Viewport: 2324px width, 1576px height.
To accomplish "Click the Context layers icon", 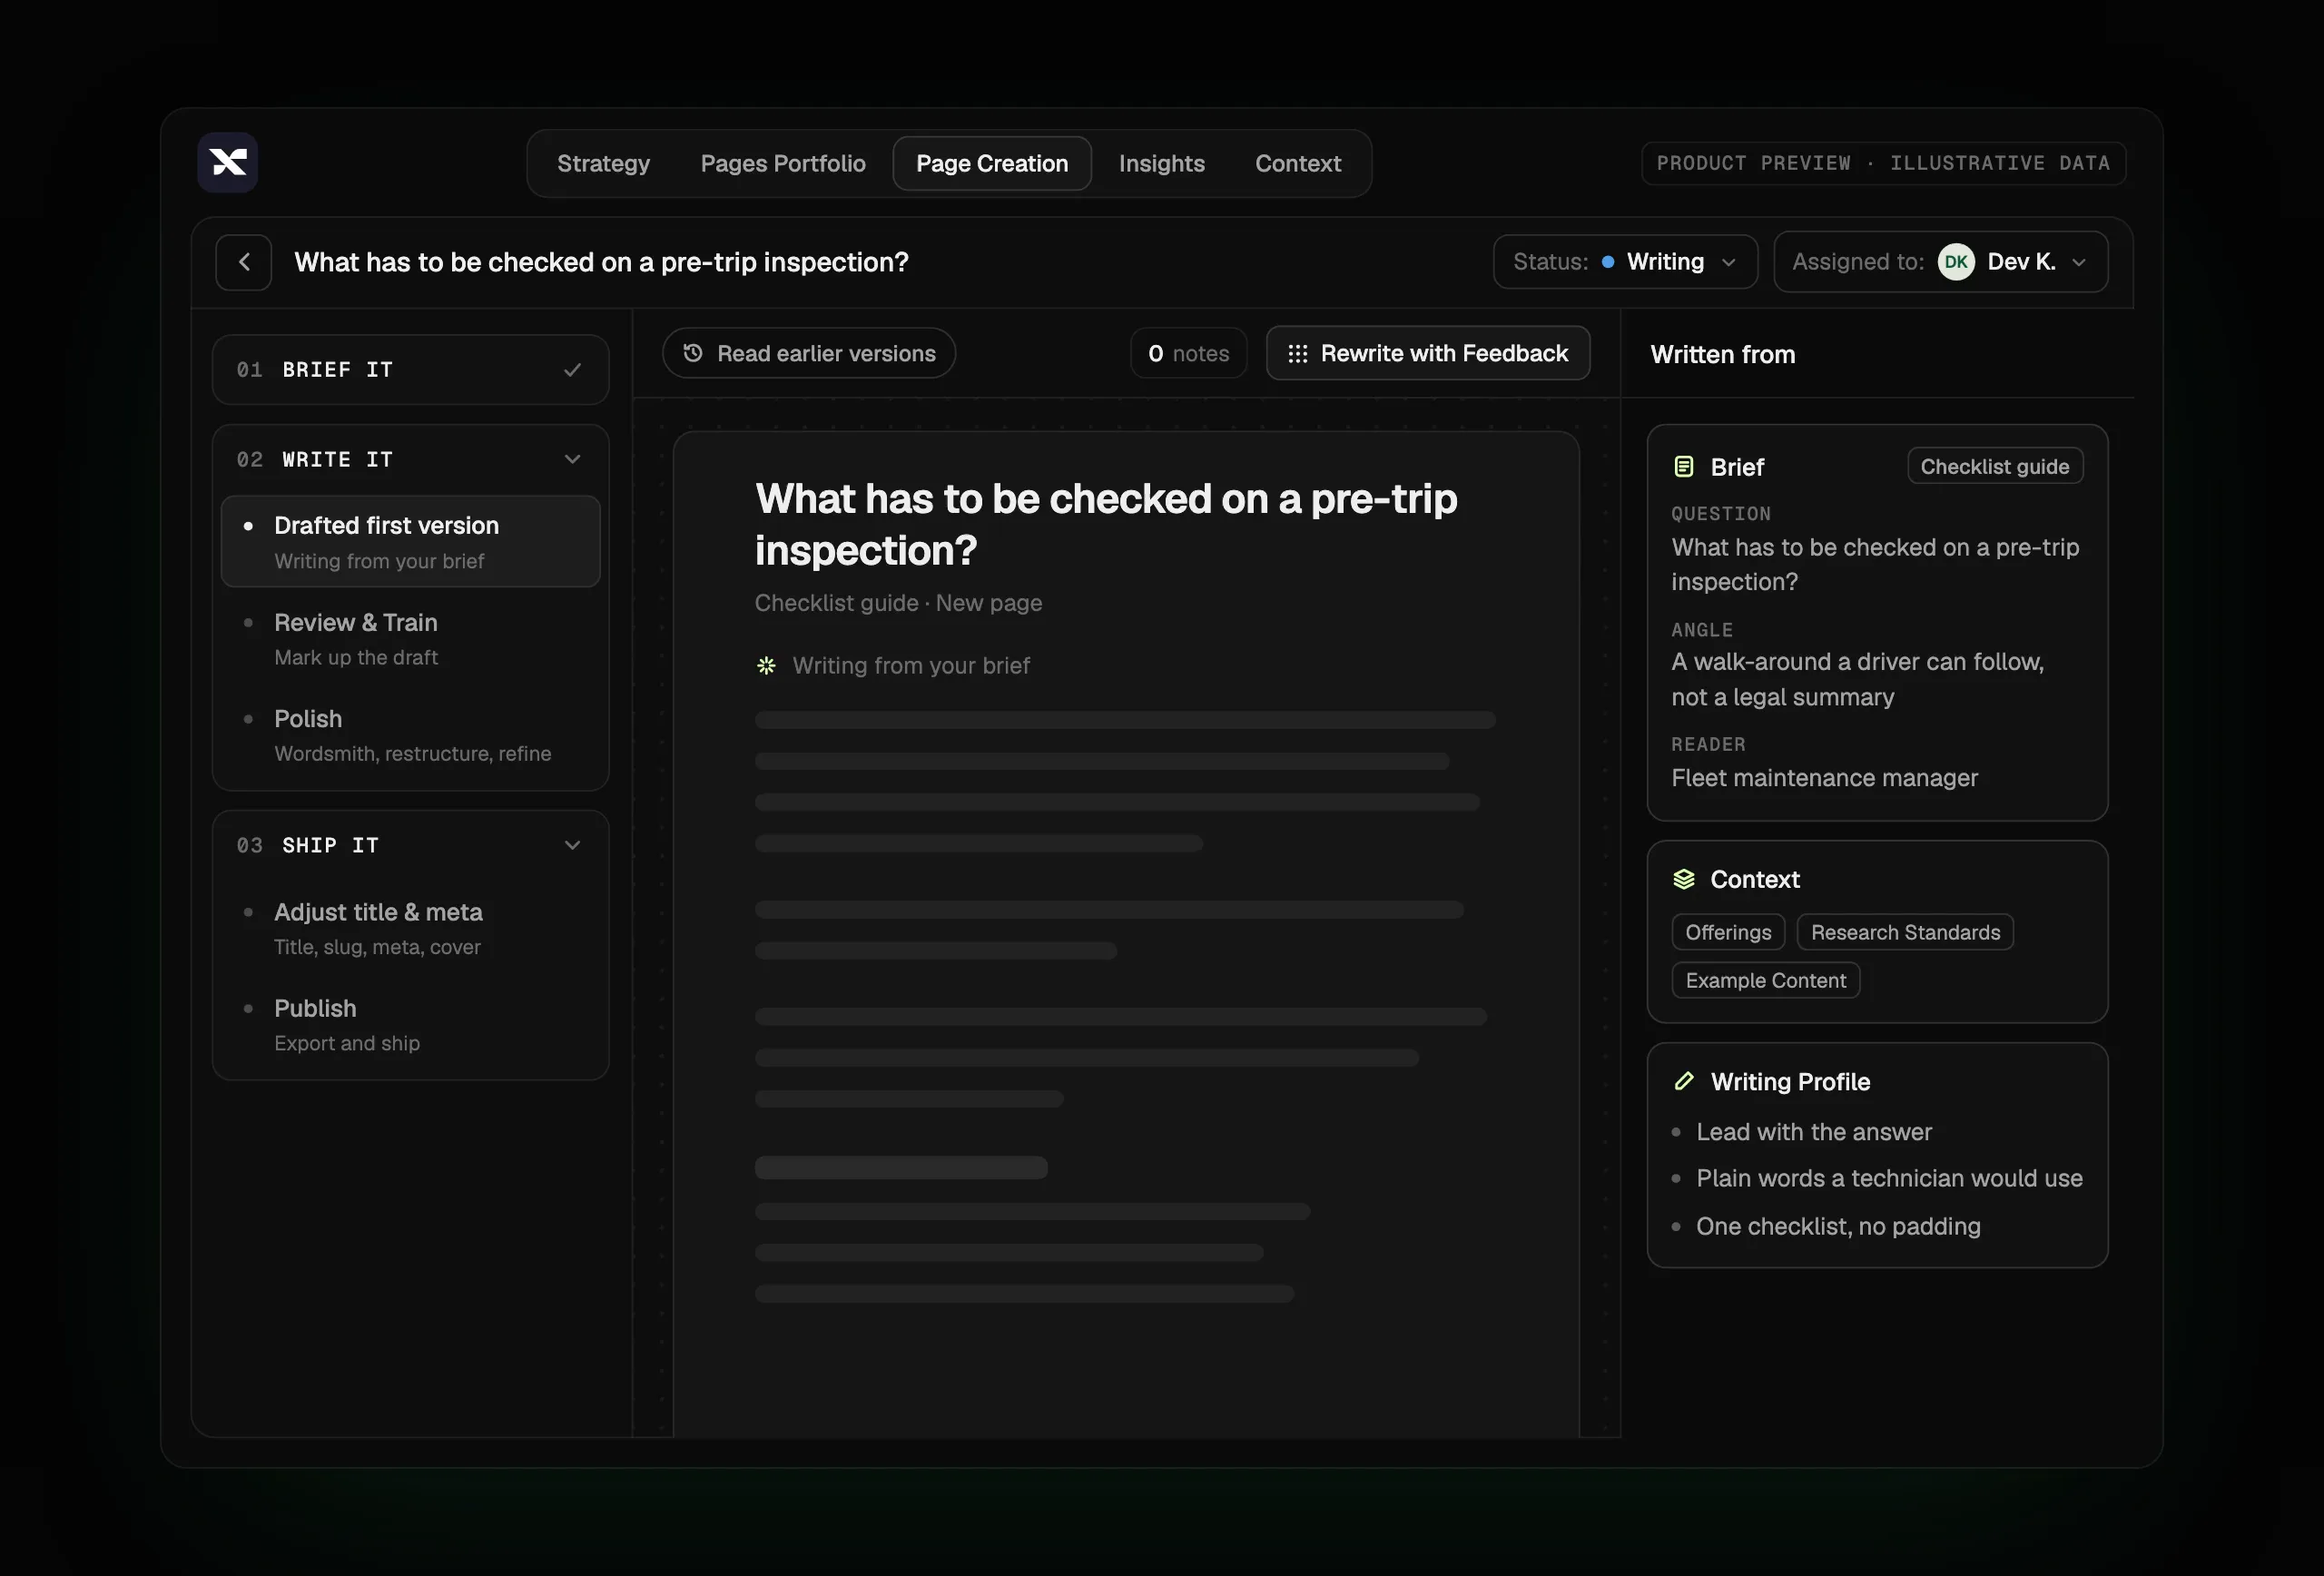I will pos(1684,879).
